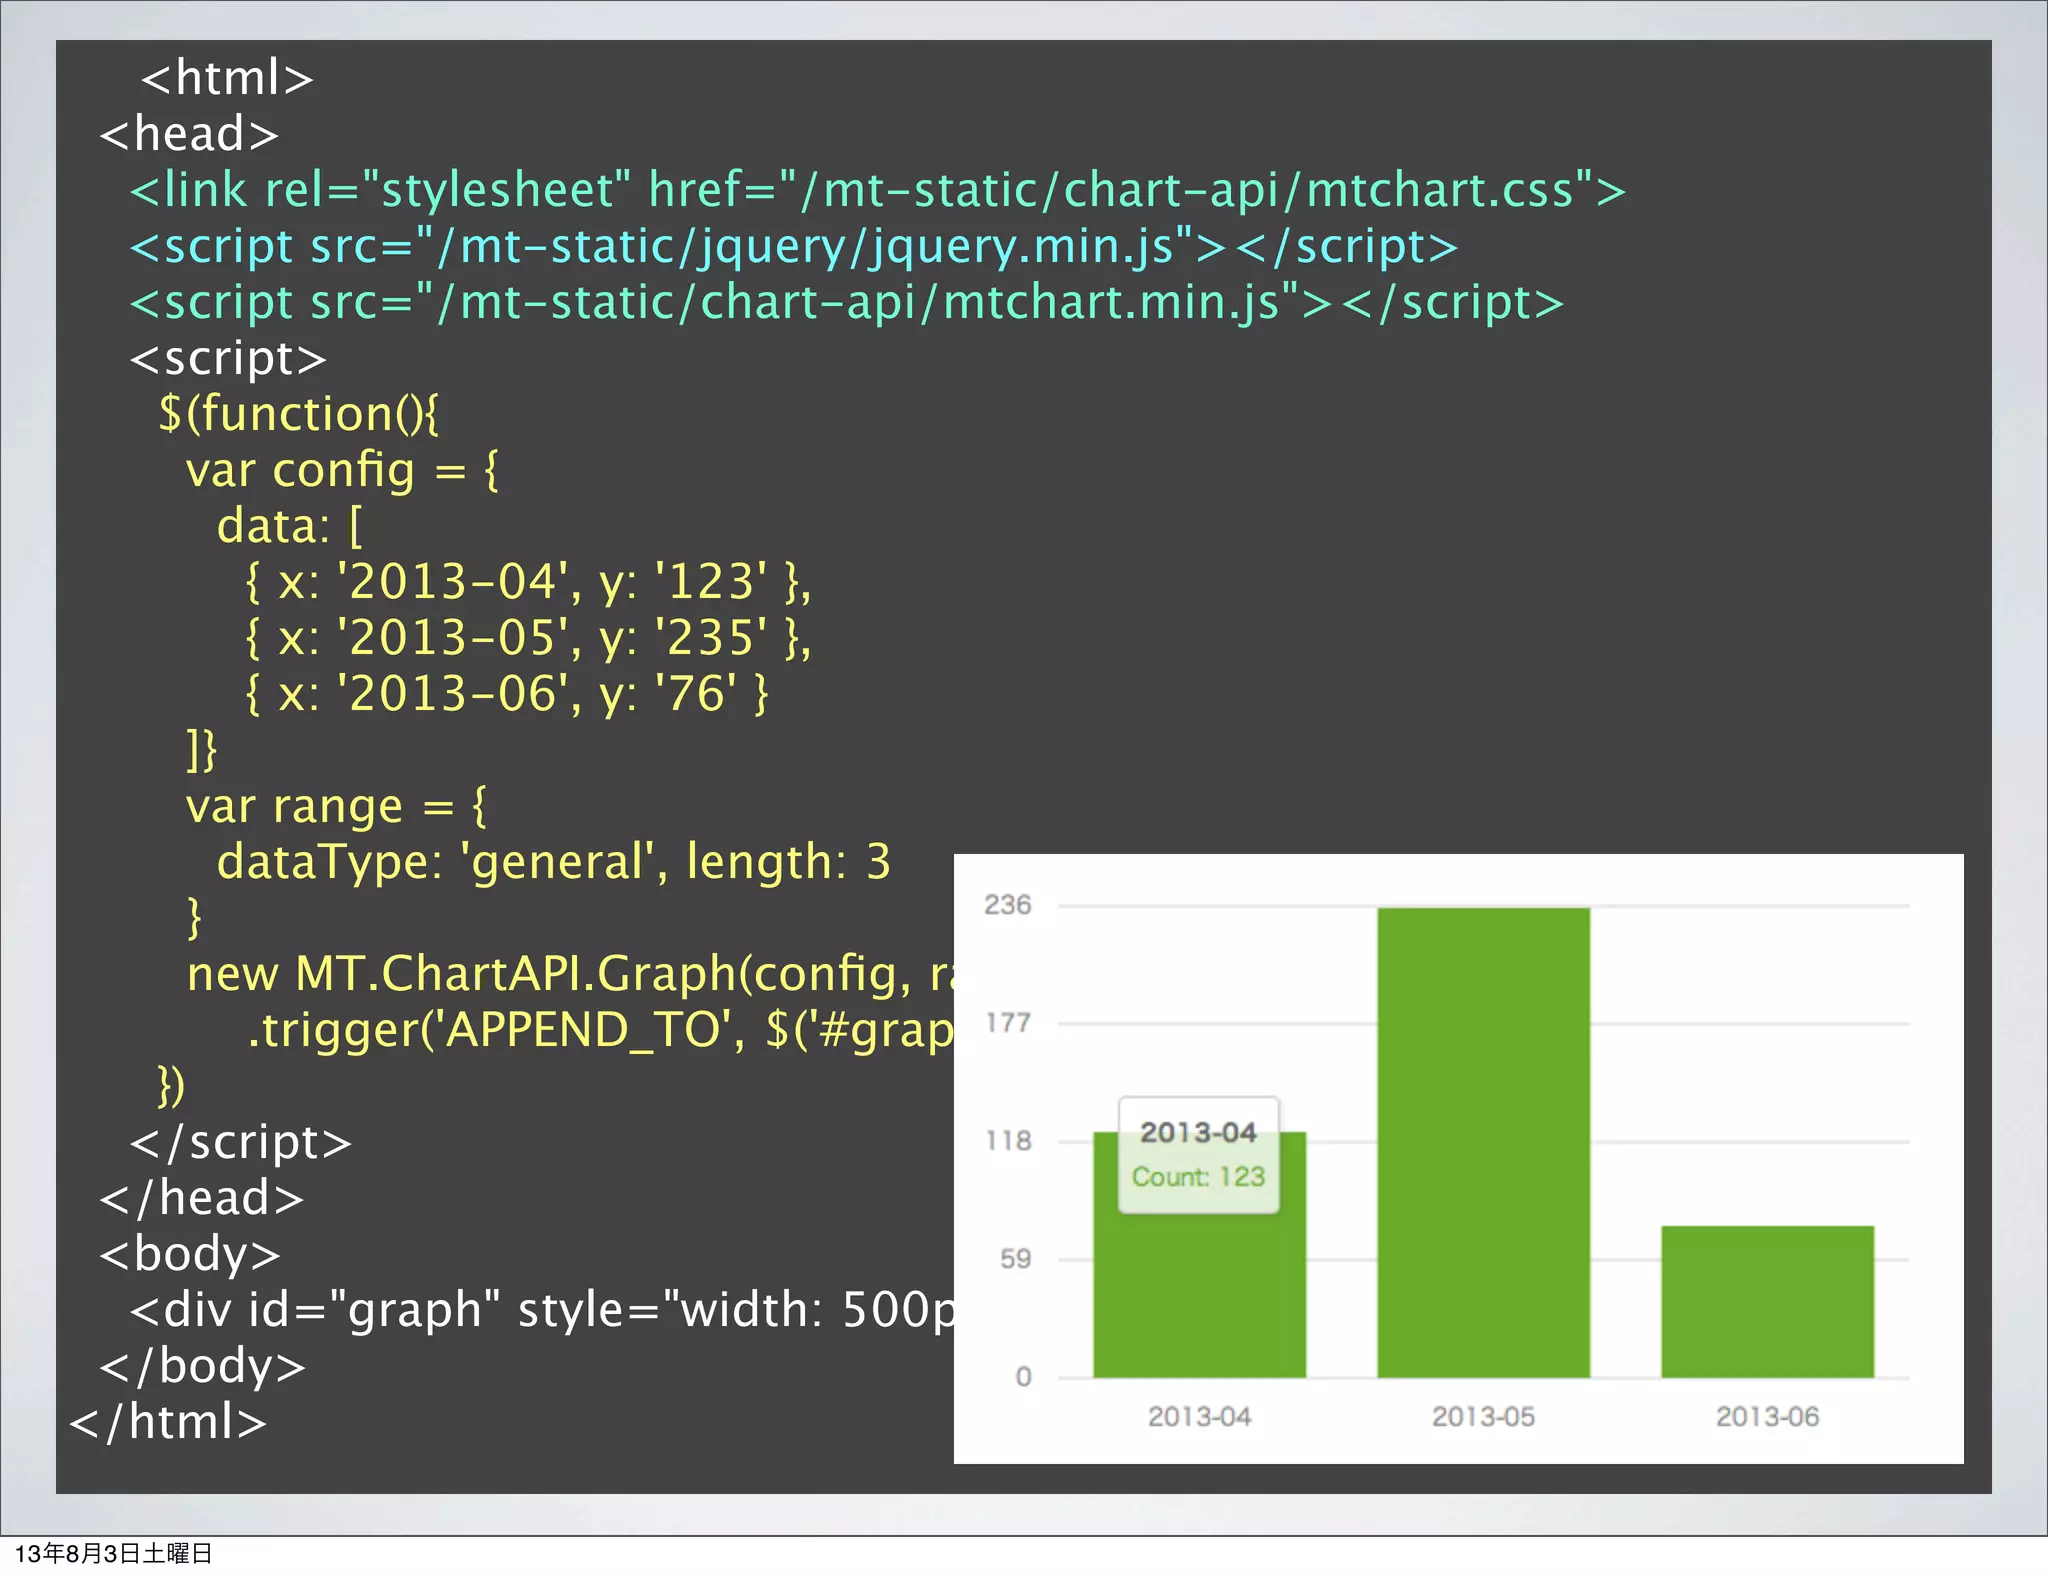Viewport: 2048px width, 1576px height.
Task: Click the opening <html> tag line
Action: click(x=227, y=78)
